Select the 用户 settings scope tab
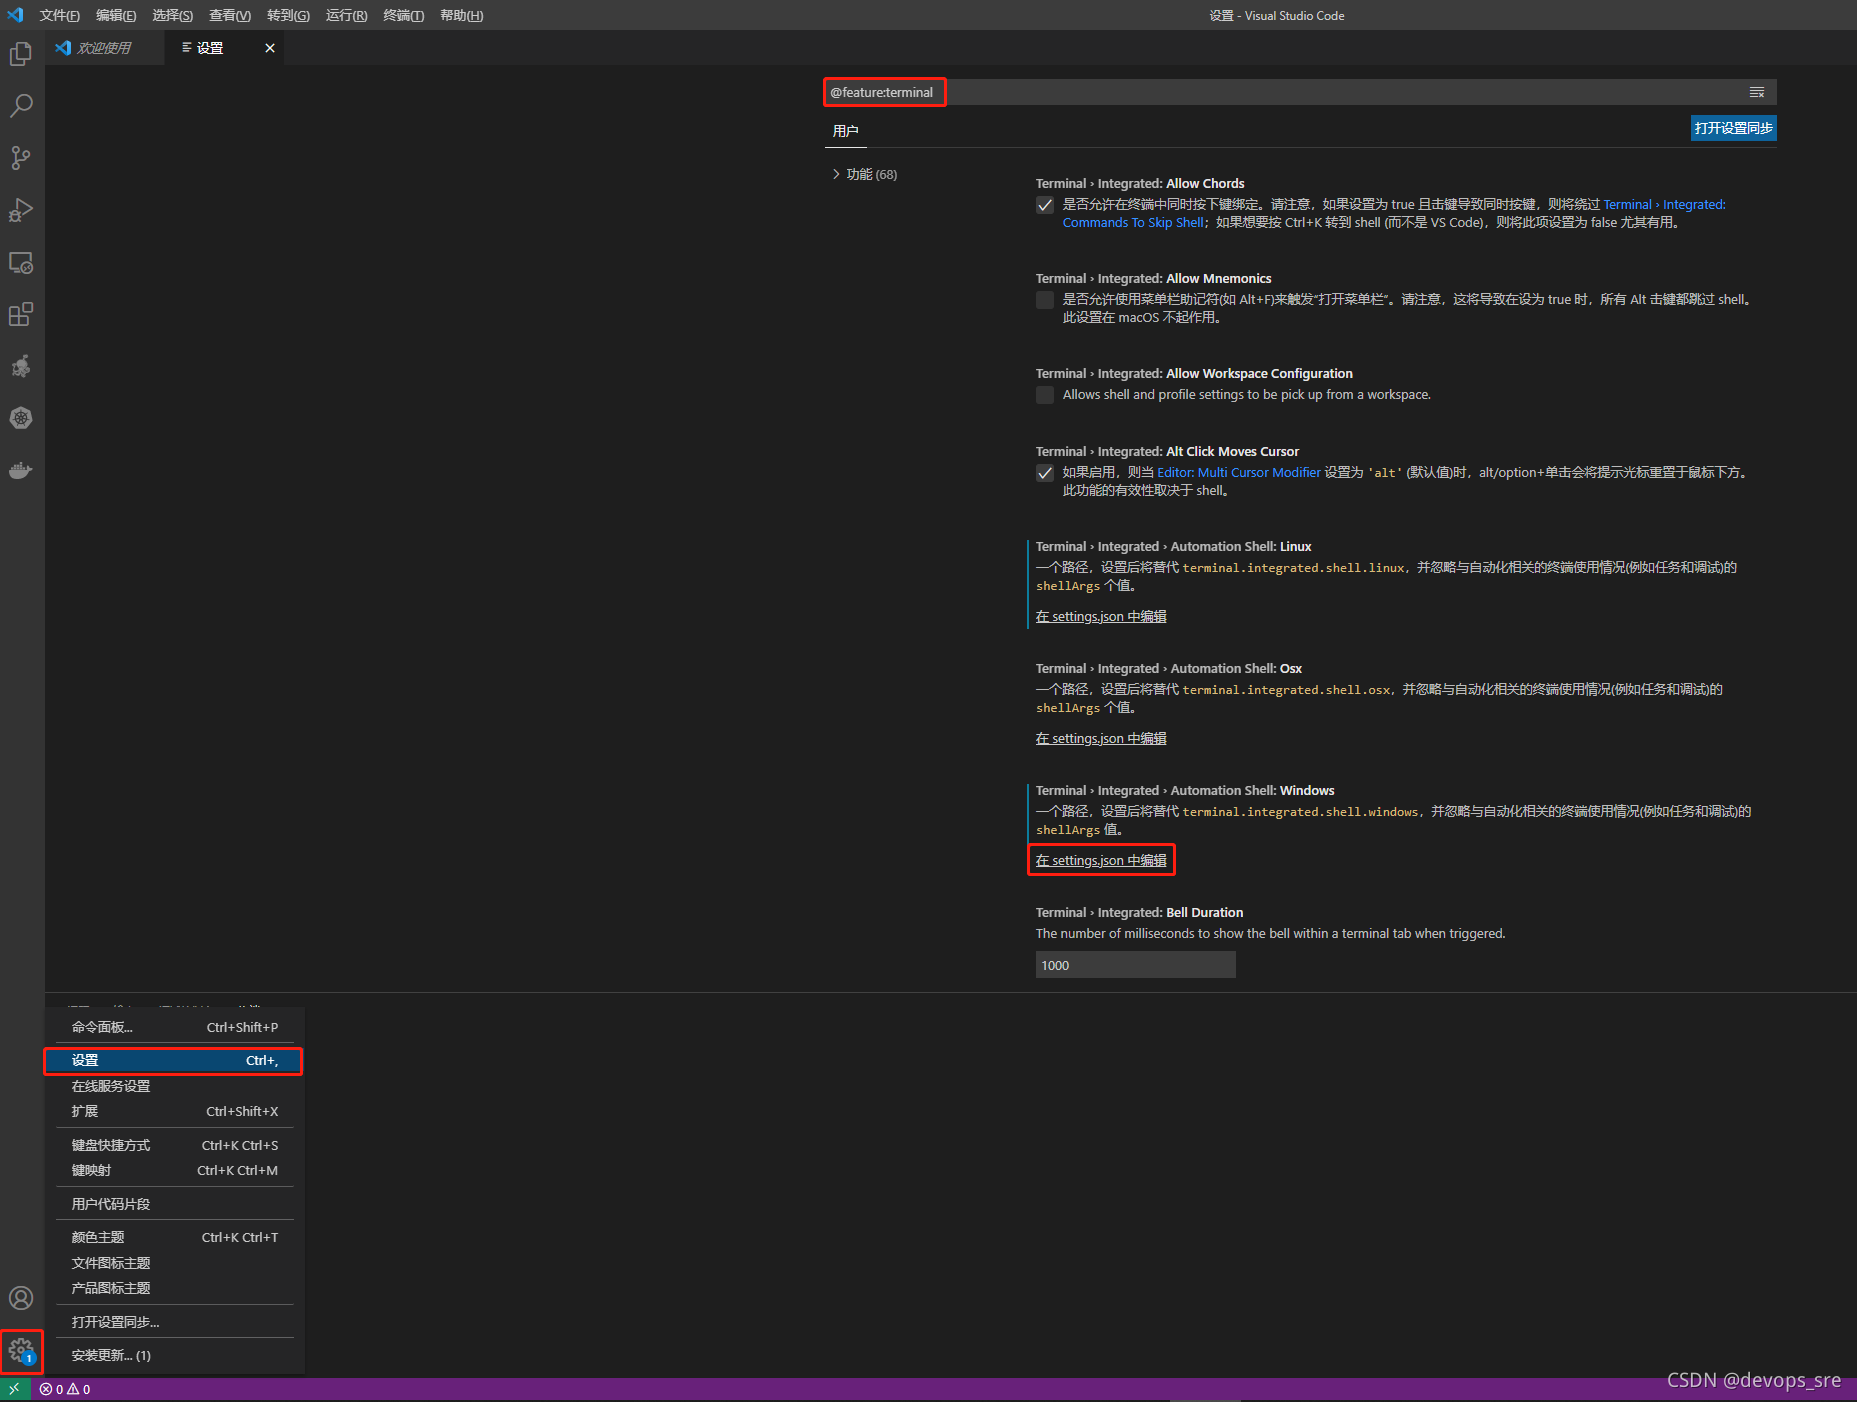The height and width of the screenshot is (1402, 1857). (846, 131)
